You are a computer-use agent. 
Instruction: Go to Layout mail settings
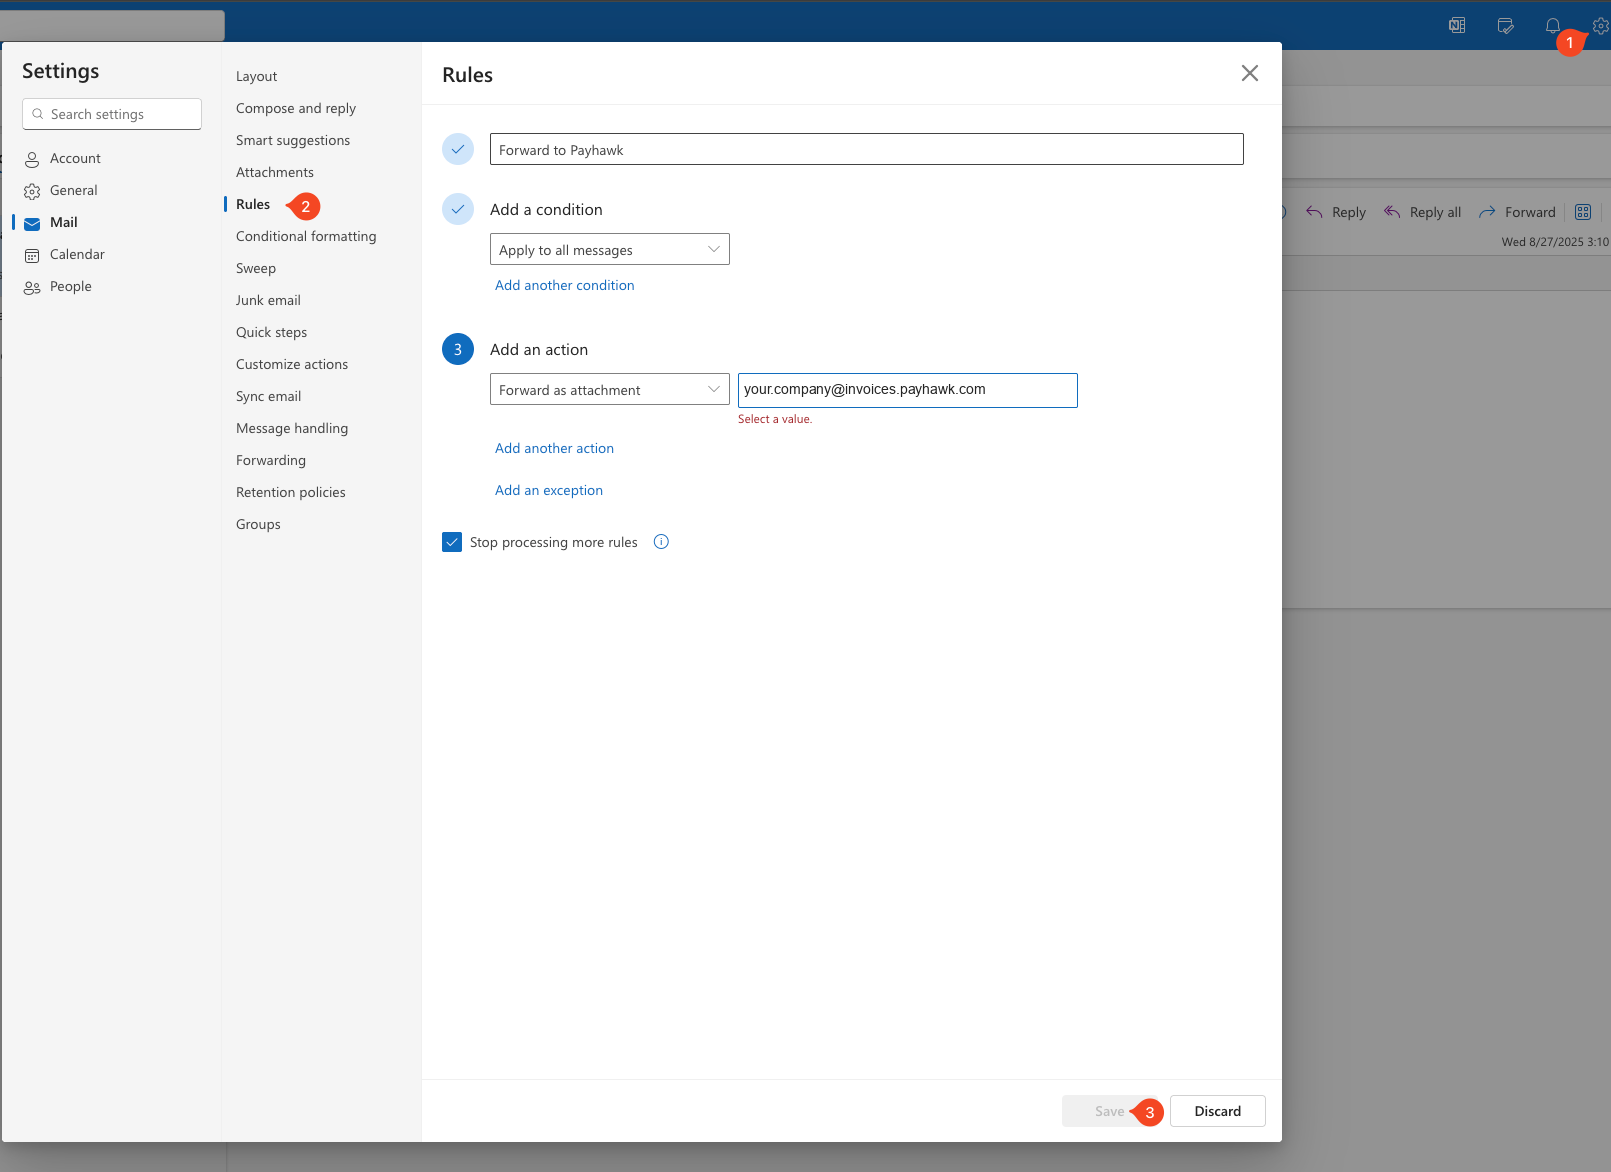[x=256, y=76]
